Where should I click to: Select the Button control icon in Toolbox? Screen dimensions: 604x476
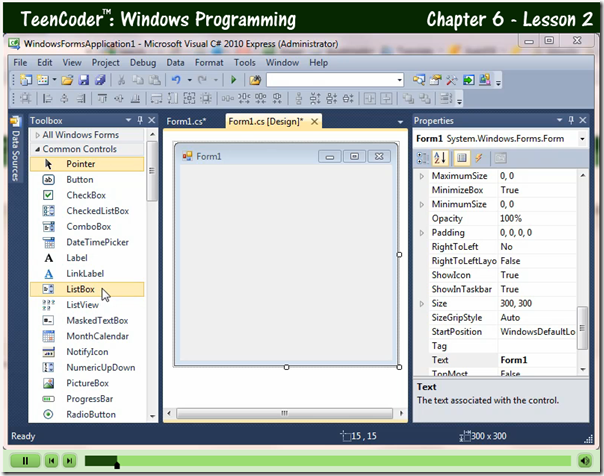(x=48, y=180)
